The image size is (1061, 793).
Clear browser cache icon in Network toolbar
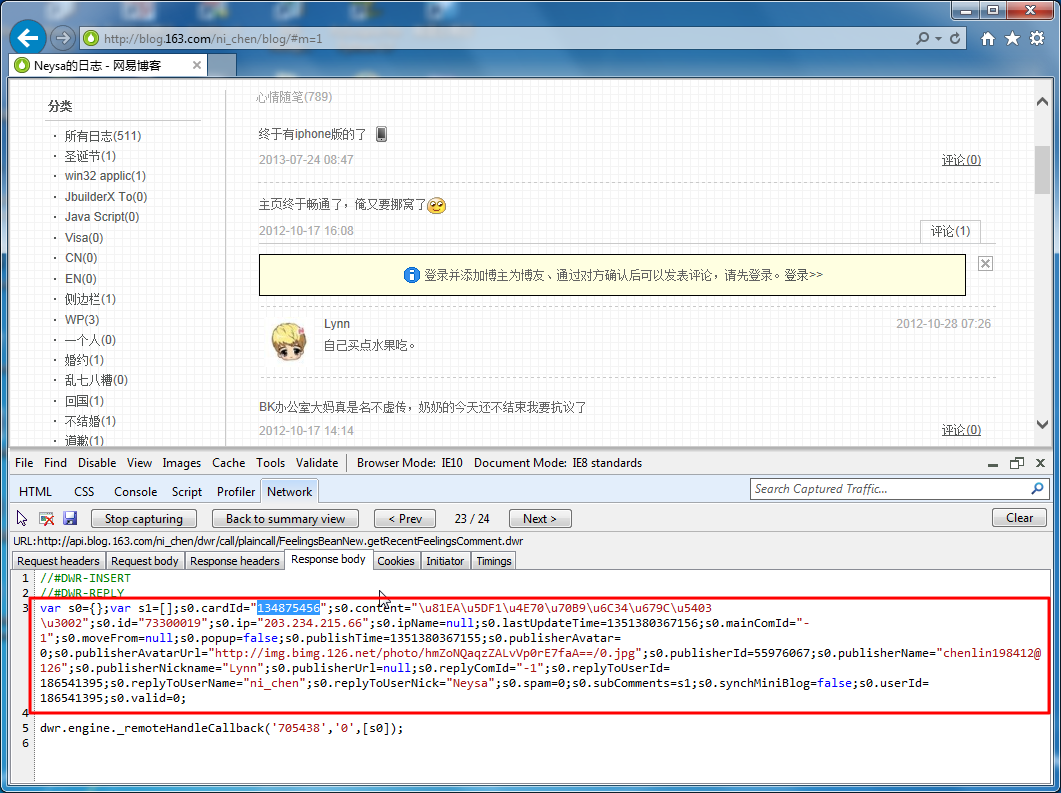(46, 518)
